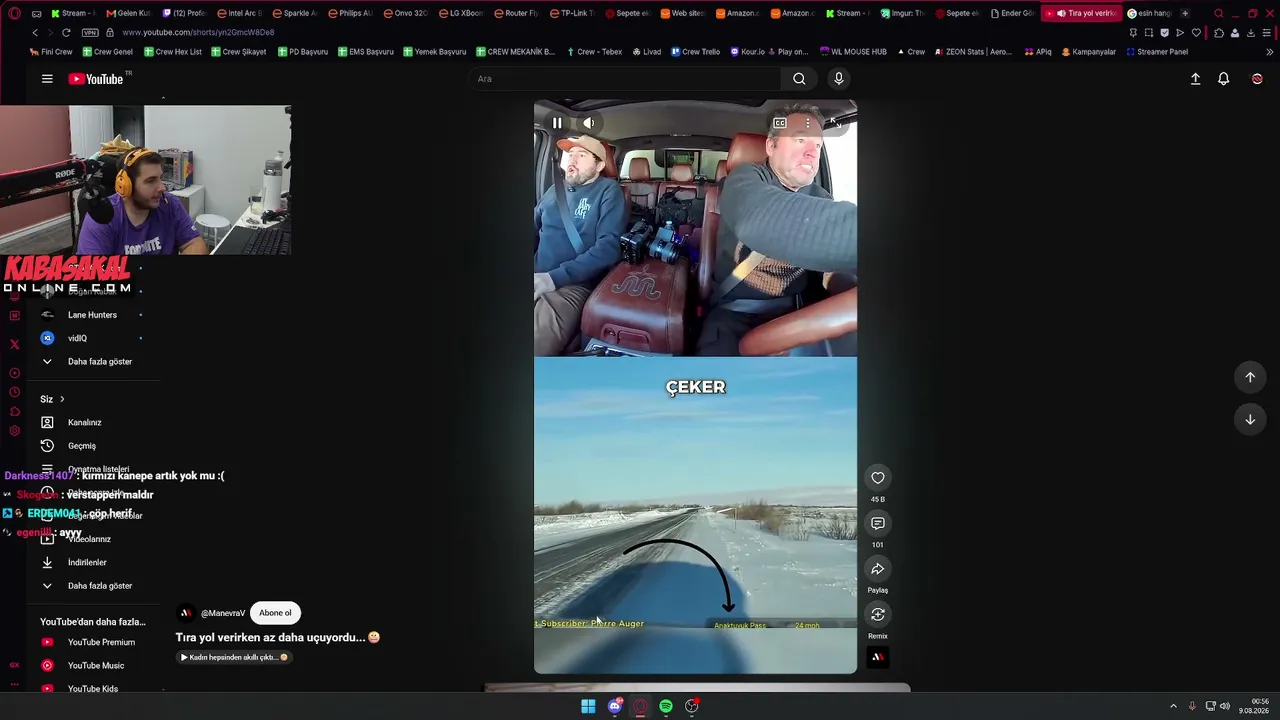
Task: Open the YouTube account avatar menu
Action: click(x=1257, y=79)
